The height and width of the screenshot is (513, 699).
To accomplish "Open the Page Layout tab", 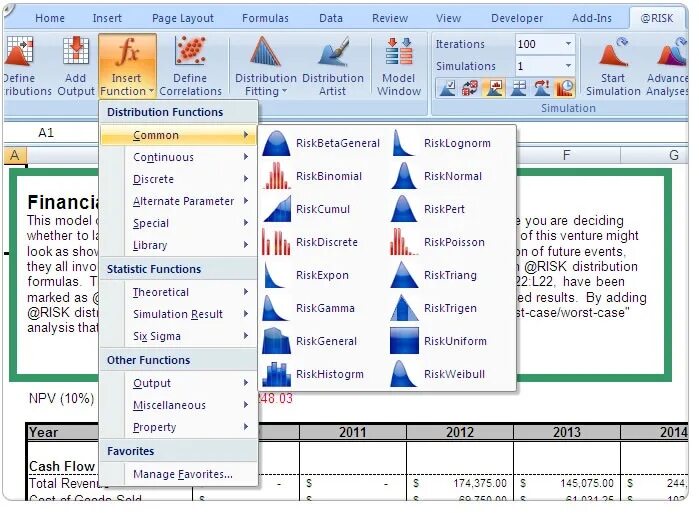I will 183,18.
